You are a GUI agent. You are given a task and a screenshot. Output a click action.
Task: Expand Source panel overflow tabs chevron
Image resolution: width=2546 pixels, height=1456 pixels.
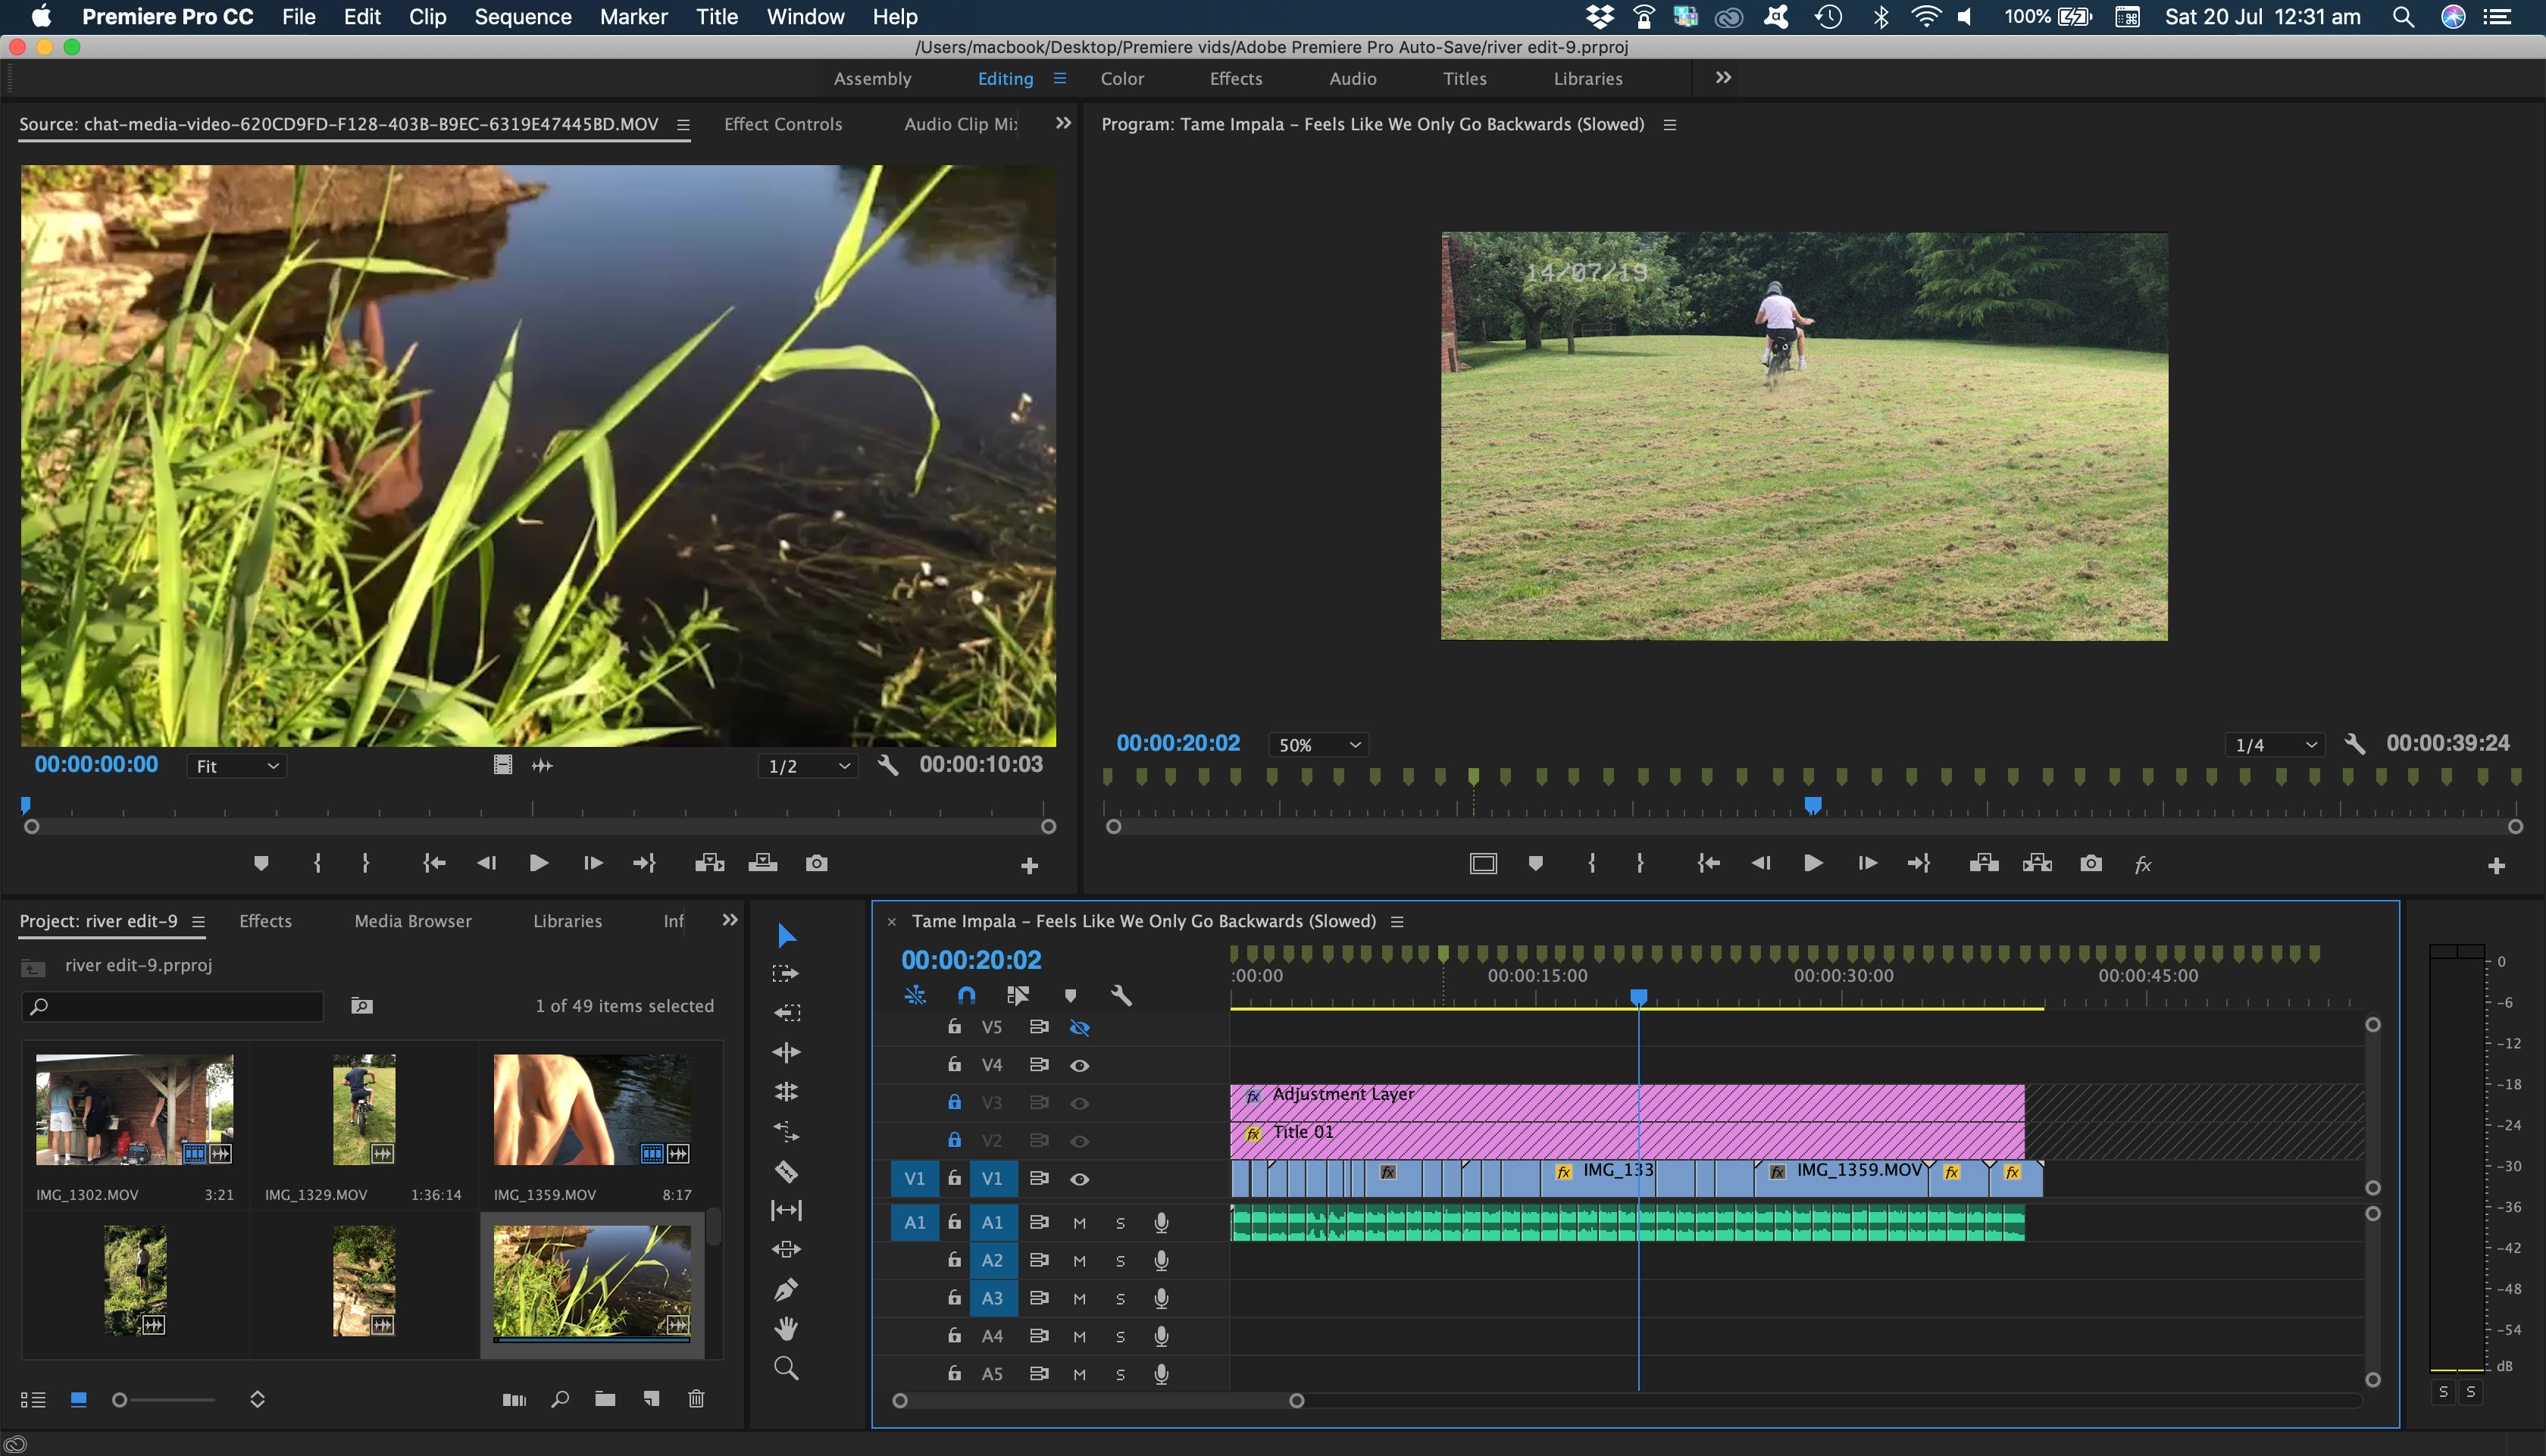click(x=1063, y=123)
